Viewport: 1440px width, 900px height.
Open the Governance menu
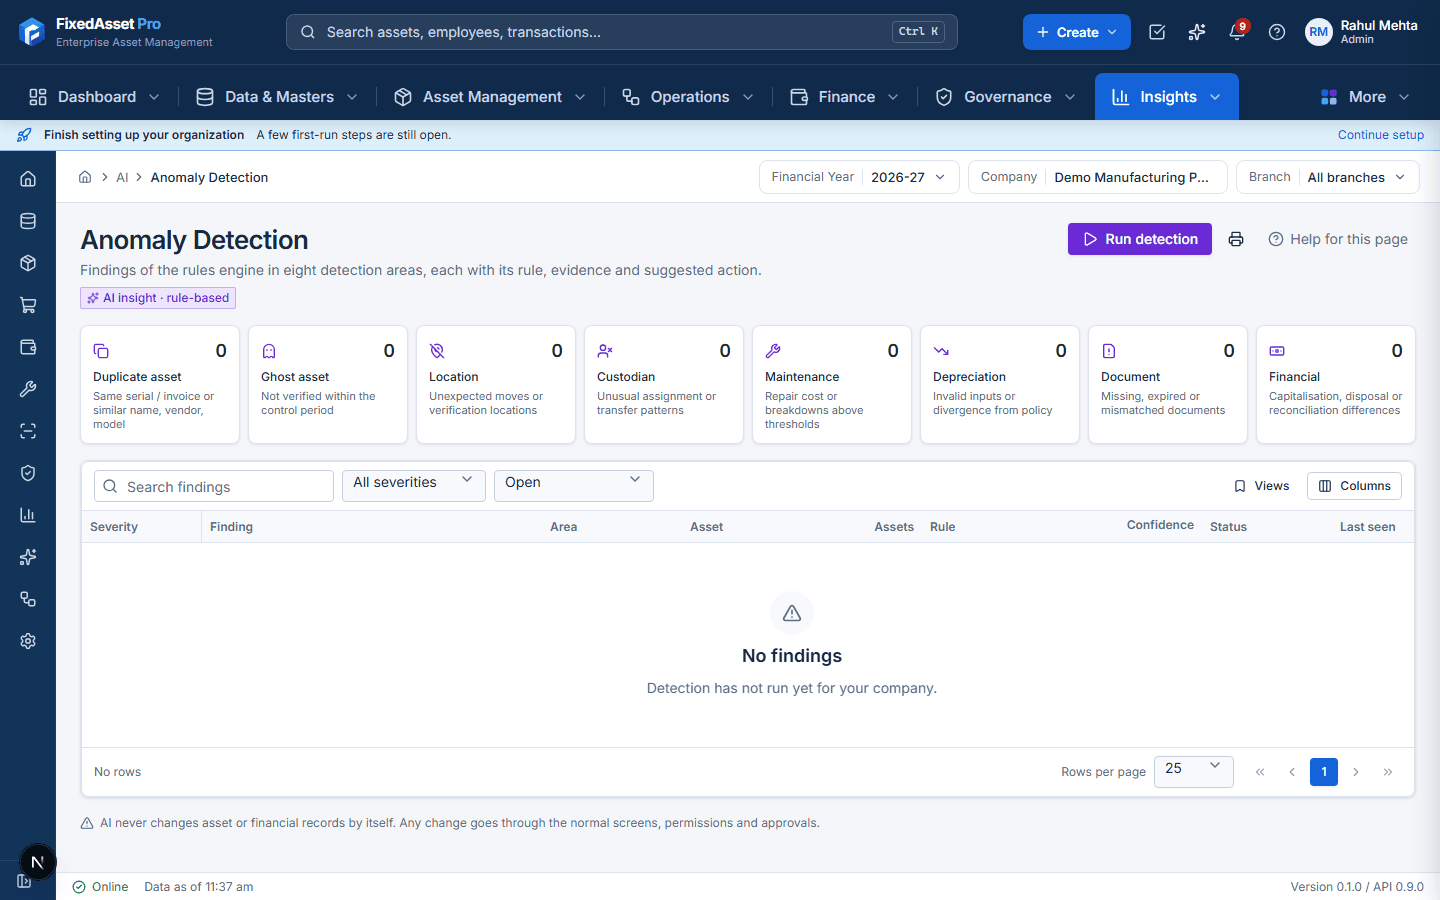tap(1006, 97)
